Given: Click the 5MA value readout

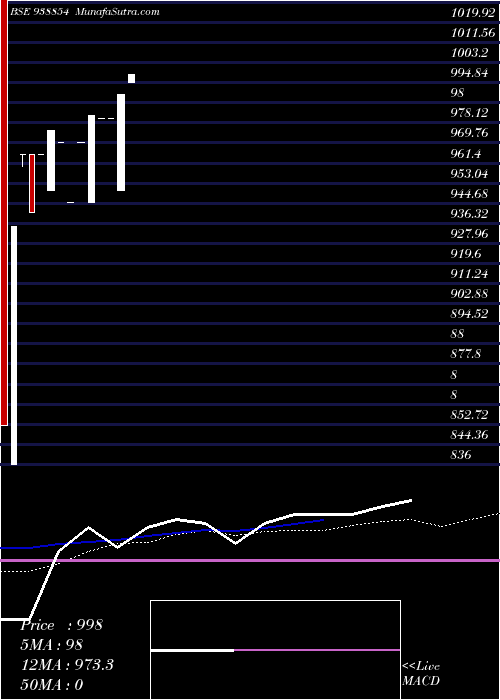Looking at the screenshot, I should 52,645.
